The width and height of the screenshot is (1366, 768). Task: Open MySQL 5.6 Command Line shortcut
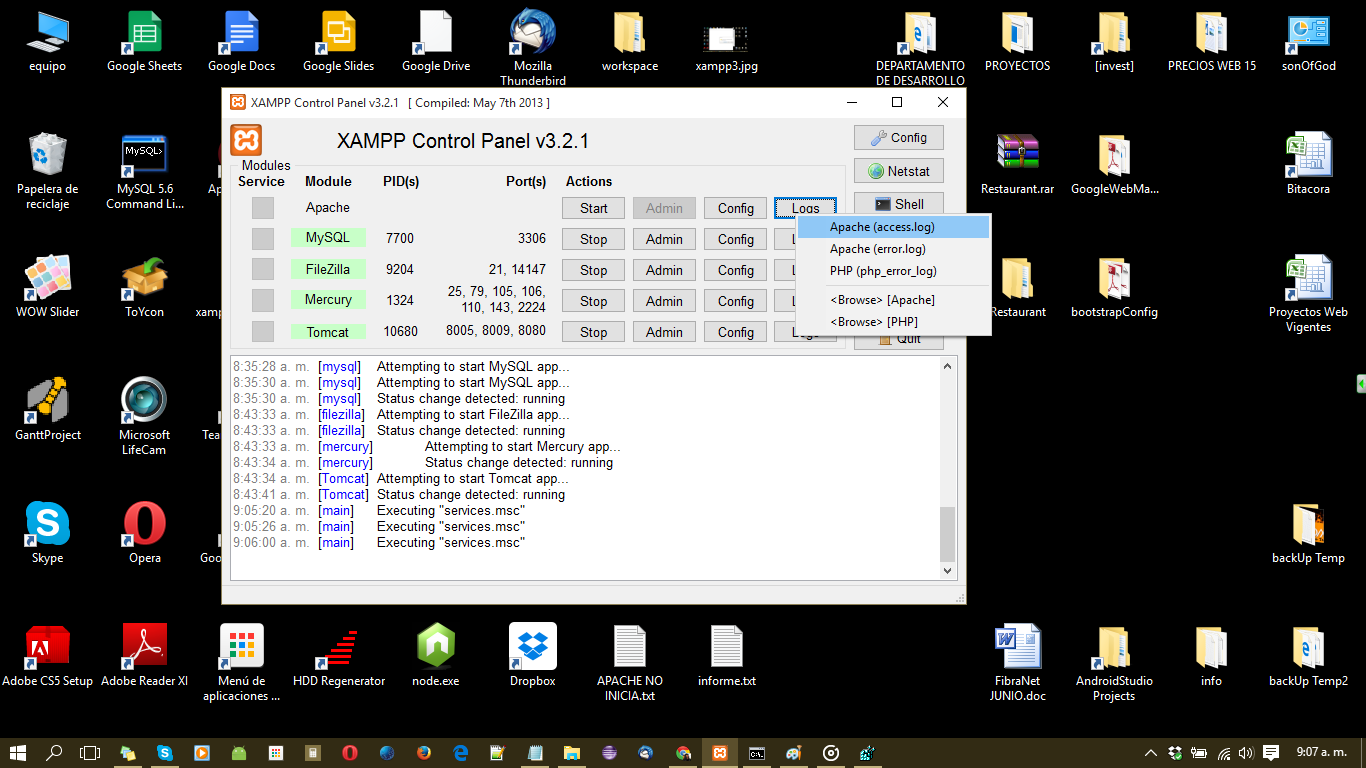point(145,172)
